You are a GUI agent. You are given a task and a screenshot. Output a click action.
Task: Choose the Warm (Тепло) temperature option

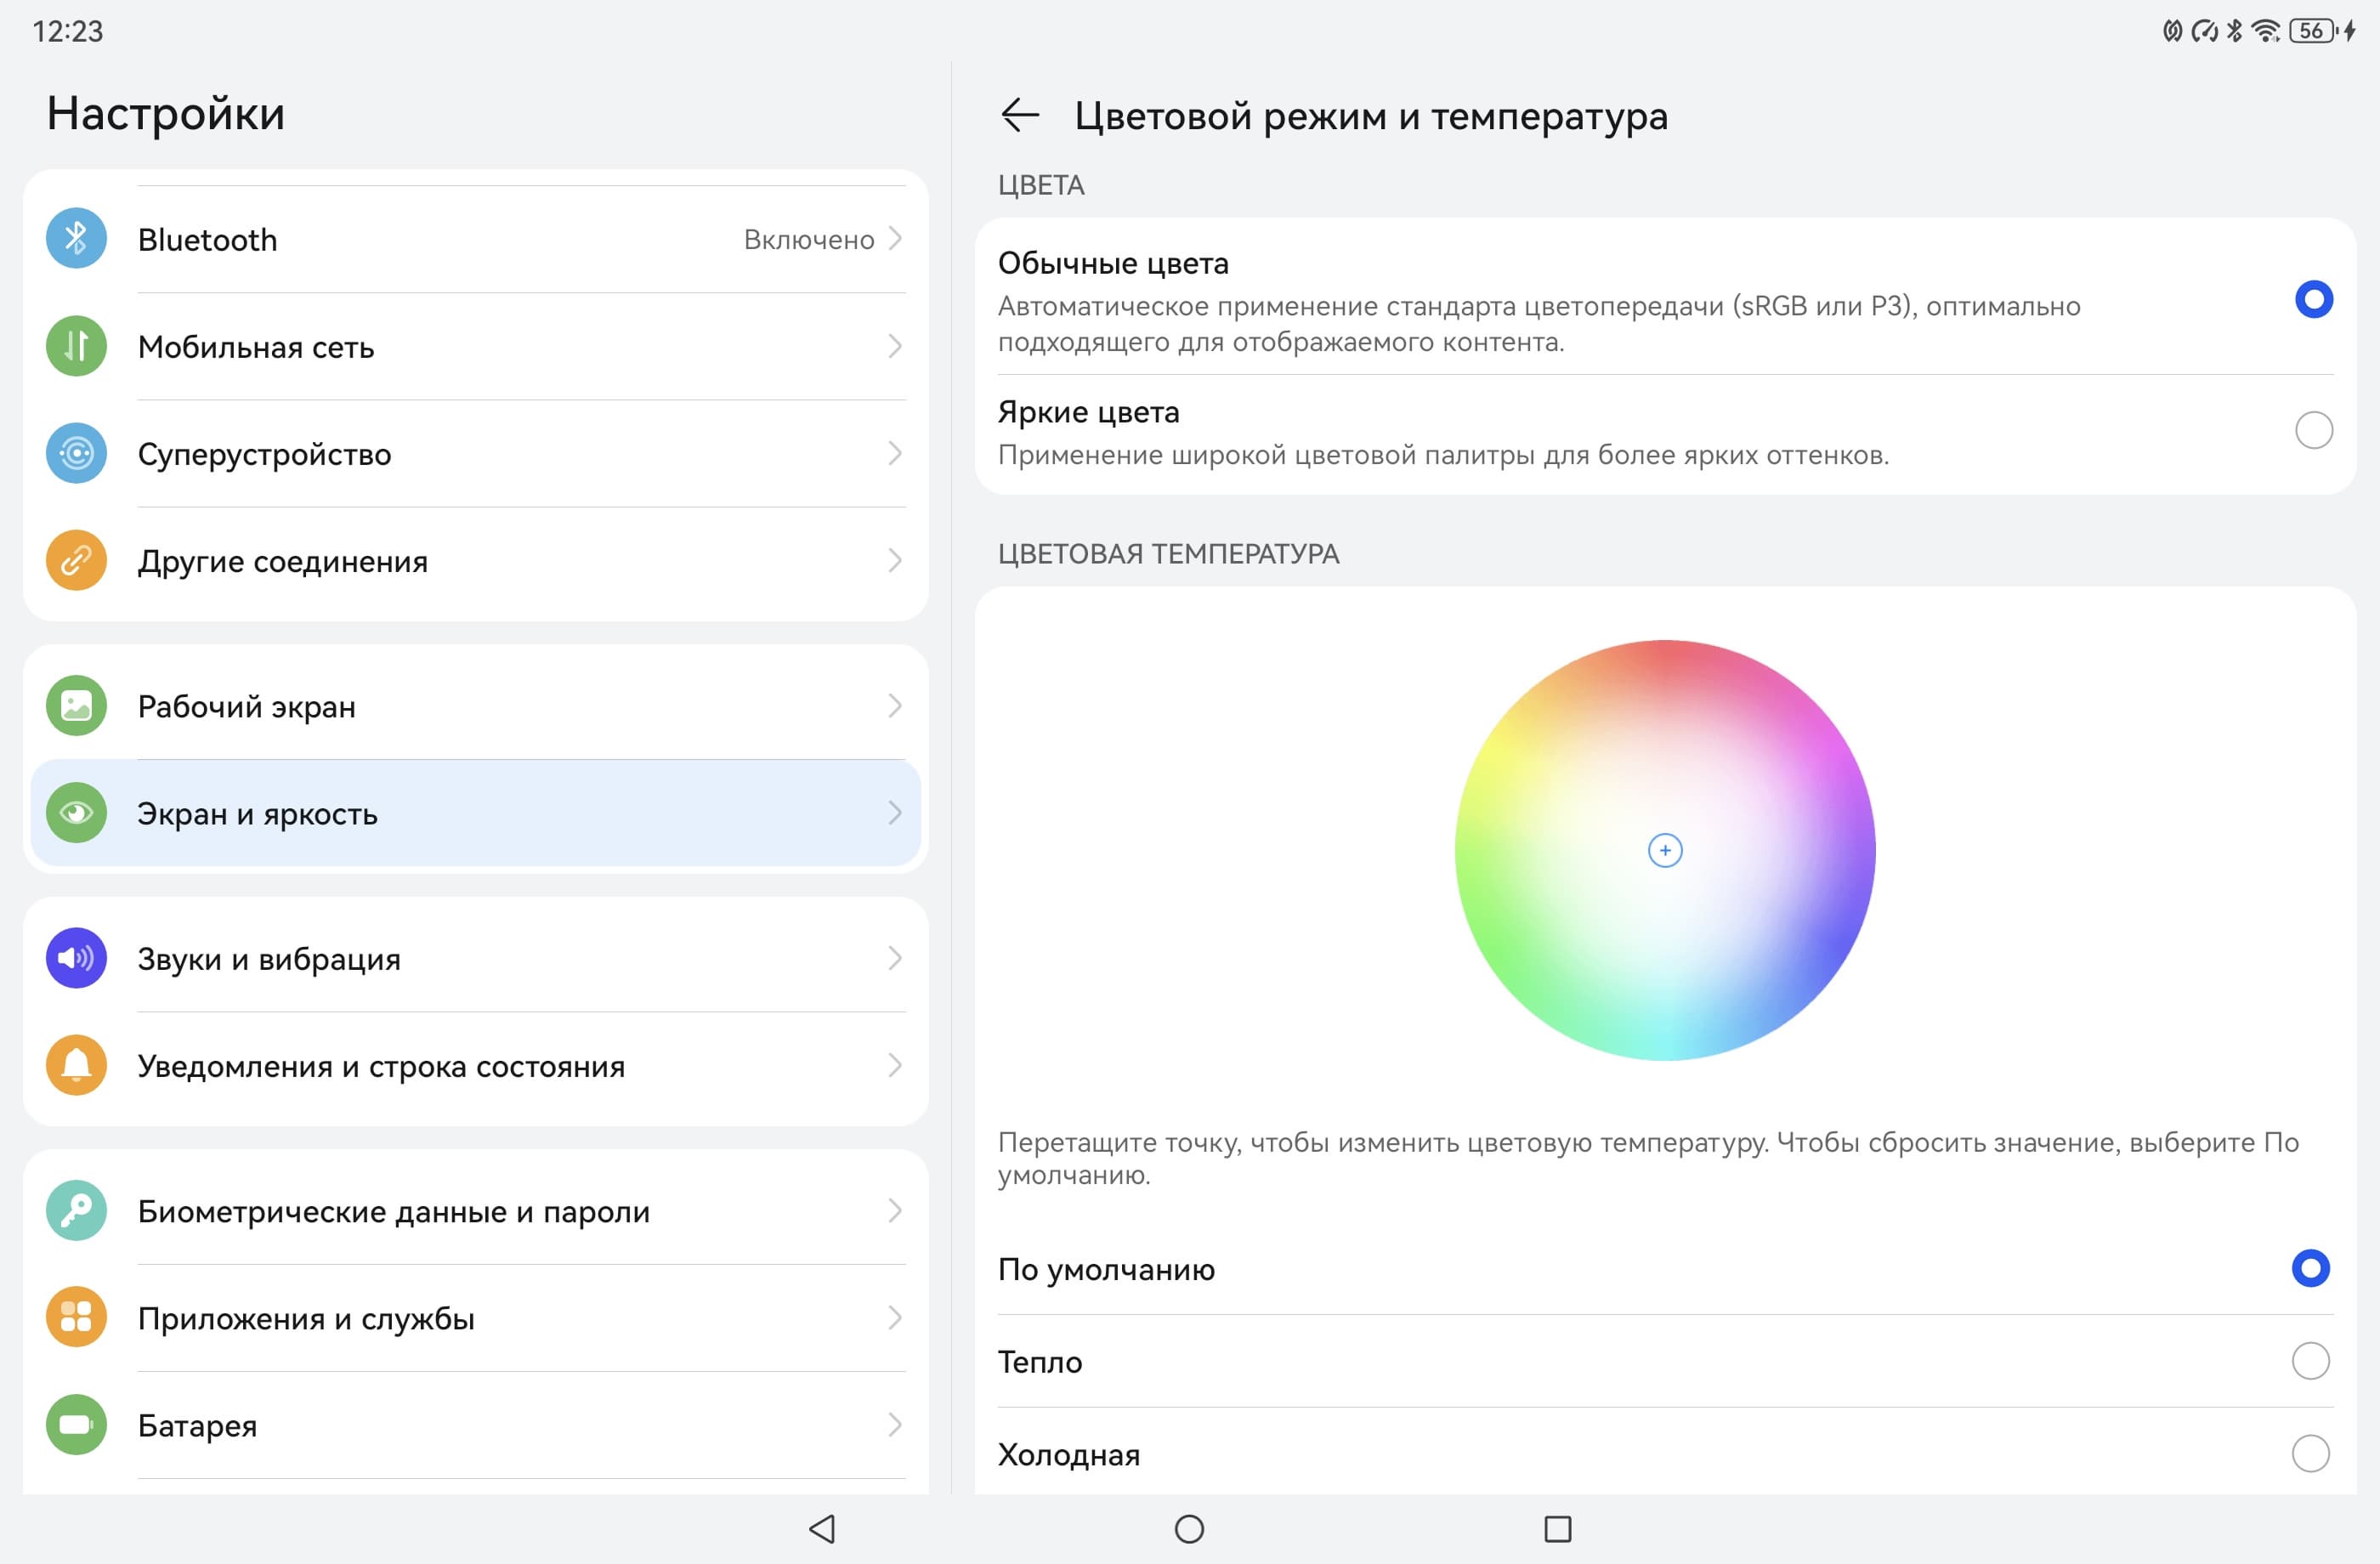(x=2310, y=1361)
